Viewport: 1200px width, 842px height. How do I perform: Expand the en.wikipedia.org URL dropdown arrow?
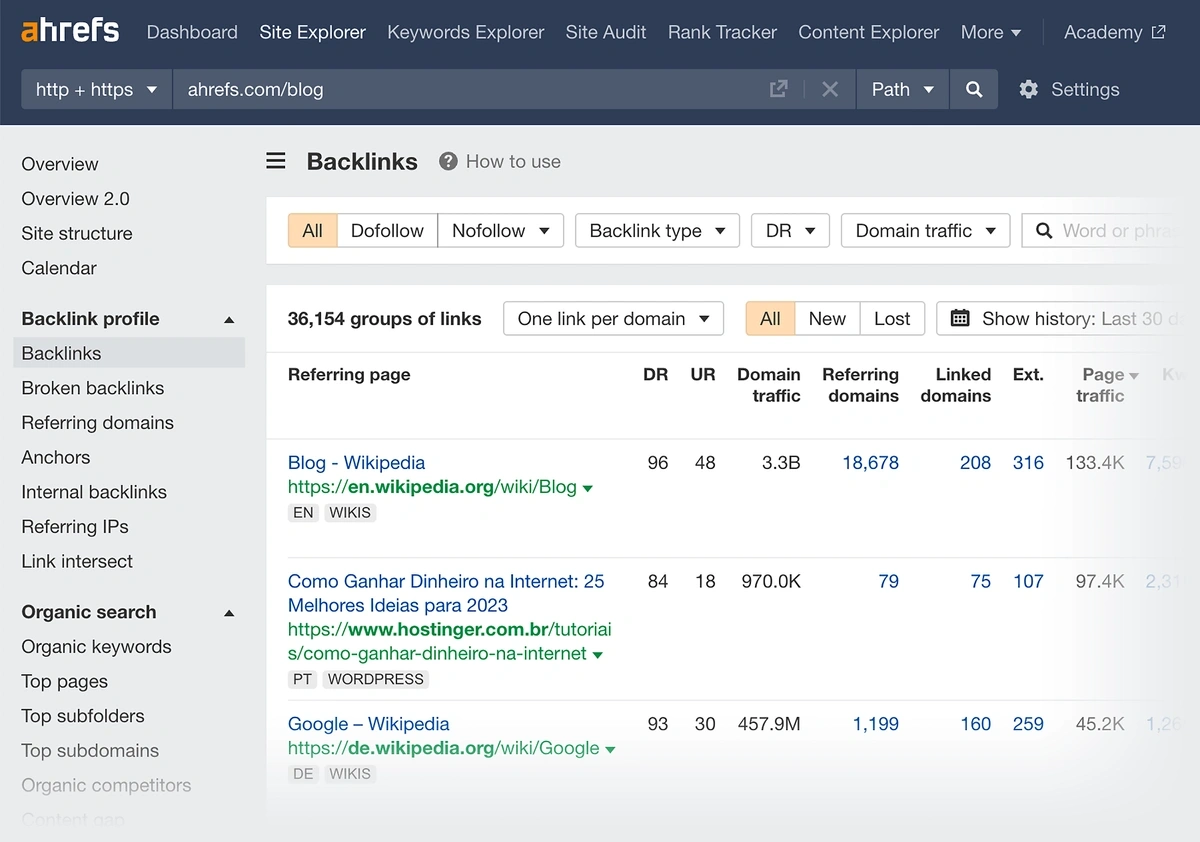(x=588, y=489)
